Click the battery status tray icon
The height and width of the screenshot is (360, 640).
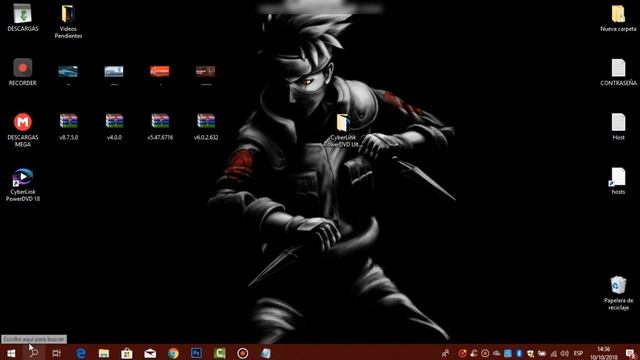pos(542,353)
